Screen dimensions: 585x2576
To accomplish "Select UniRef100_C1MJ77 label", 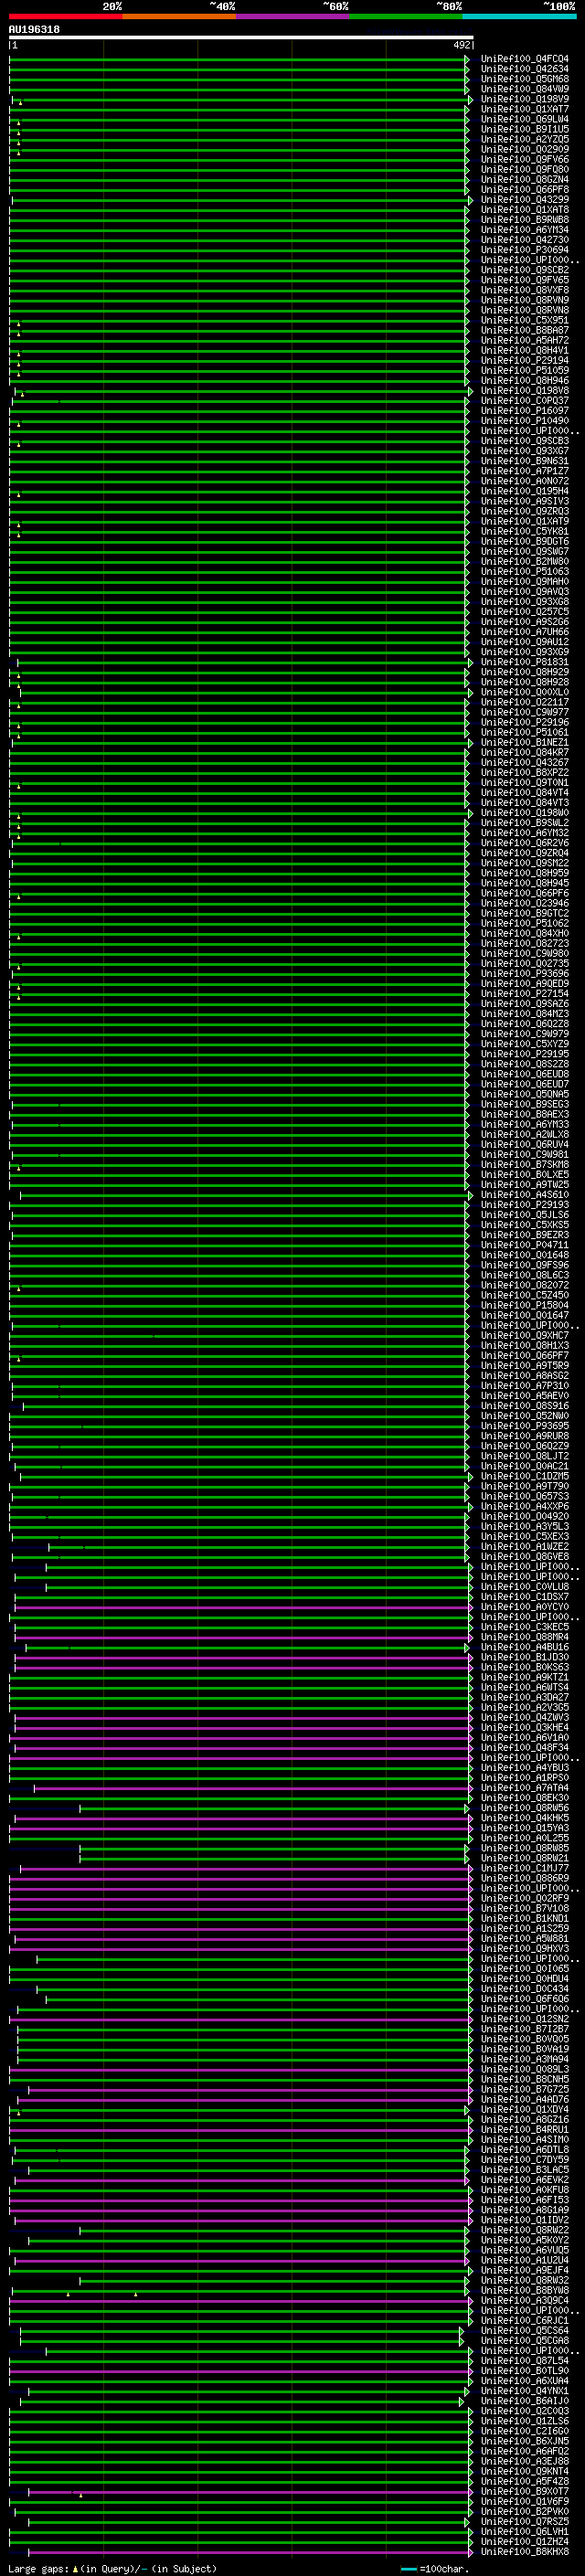I will [x=524, y=1868].
